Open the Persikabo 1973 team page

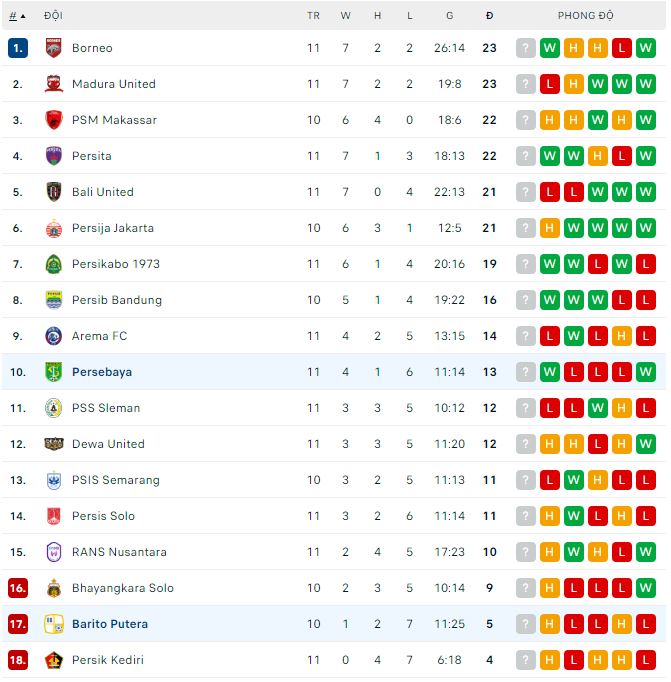tap(116, 264)
